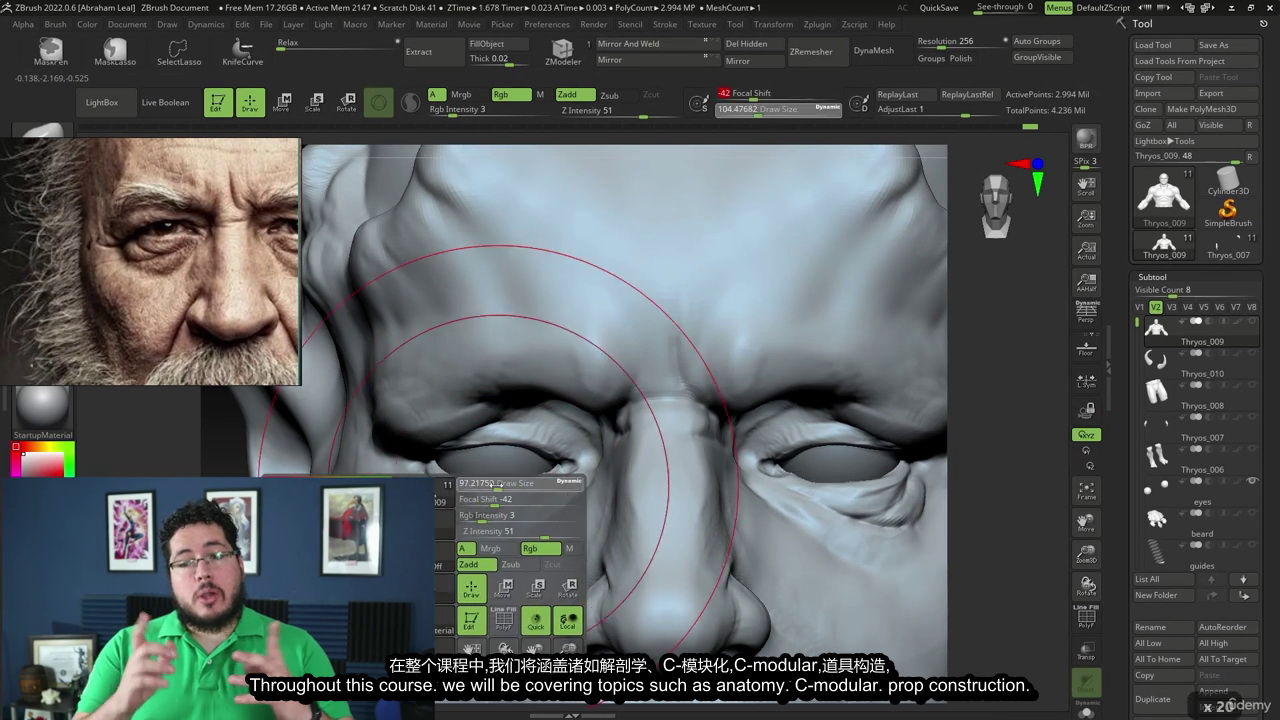Click the head camera view icon
The image size is (1280, 720).
[996, 207]
